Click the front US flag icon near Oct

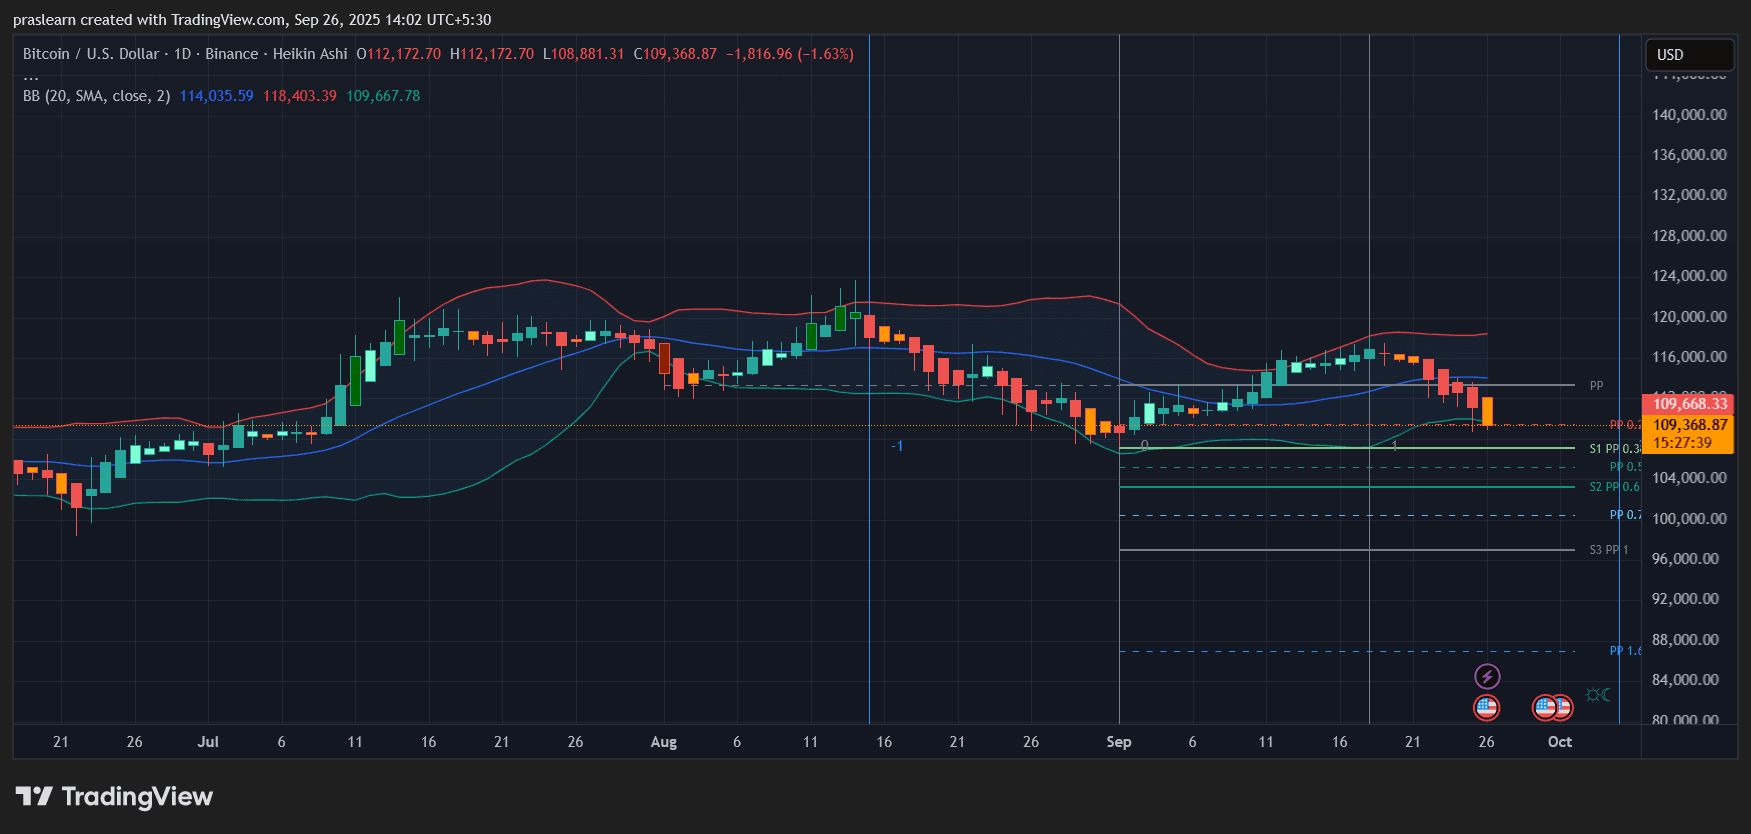click(x=1545, y=708)
